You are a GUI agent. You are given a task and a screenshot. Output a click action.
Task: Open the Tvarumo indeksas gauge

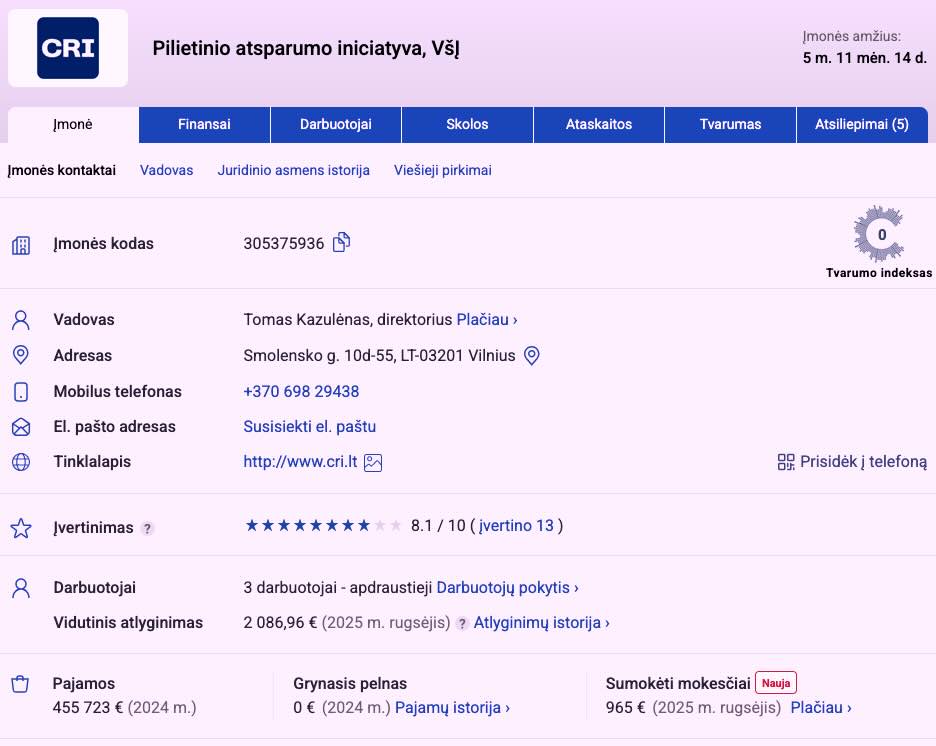coord(879,235)
